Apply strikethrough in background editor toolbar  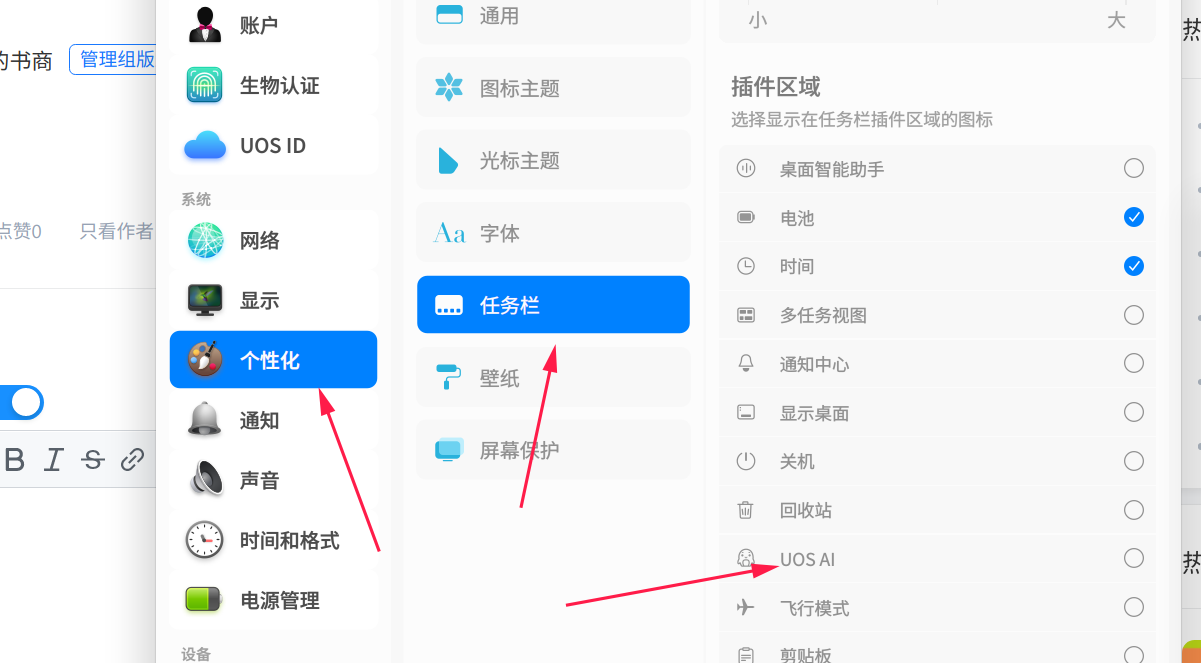[93, 460]
